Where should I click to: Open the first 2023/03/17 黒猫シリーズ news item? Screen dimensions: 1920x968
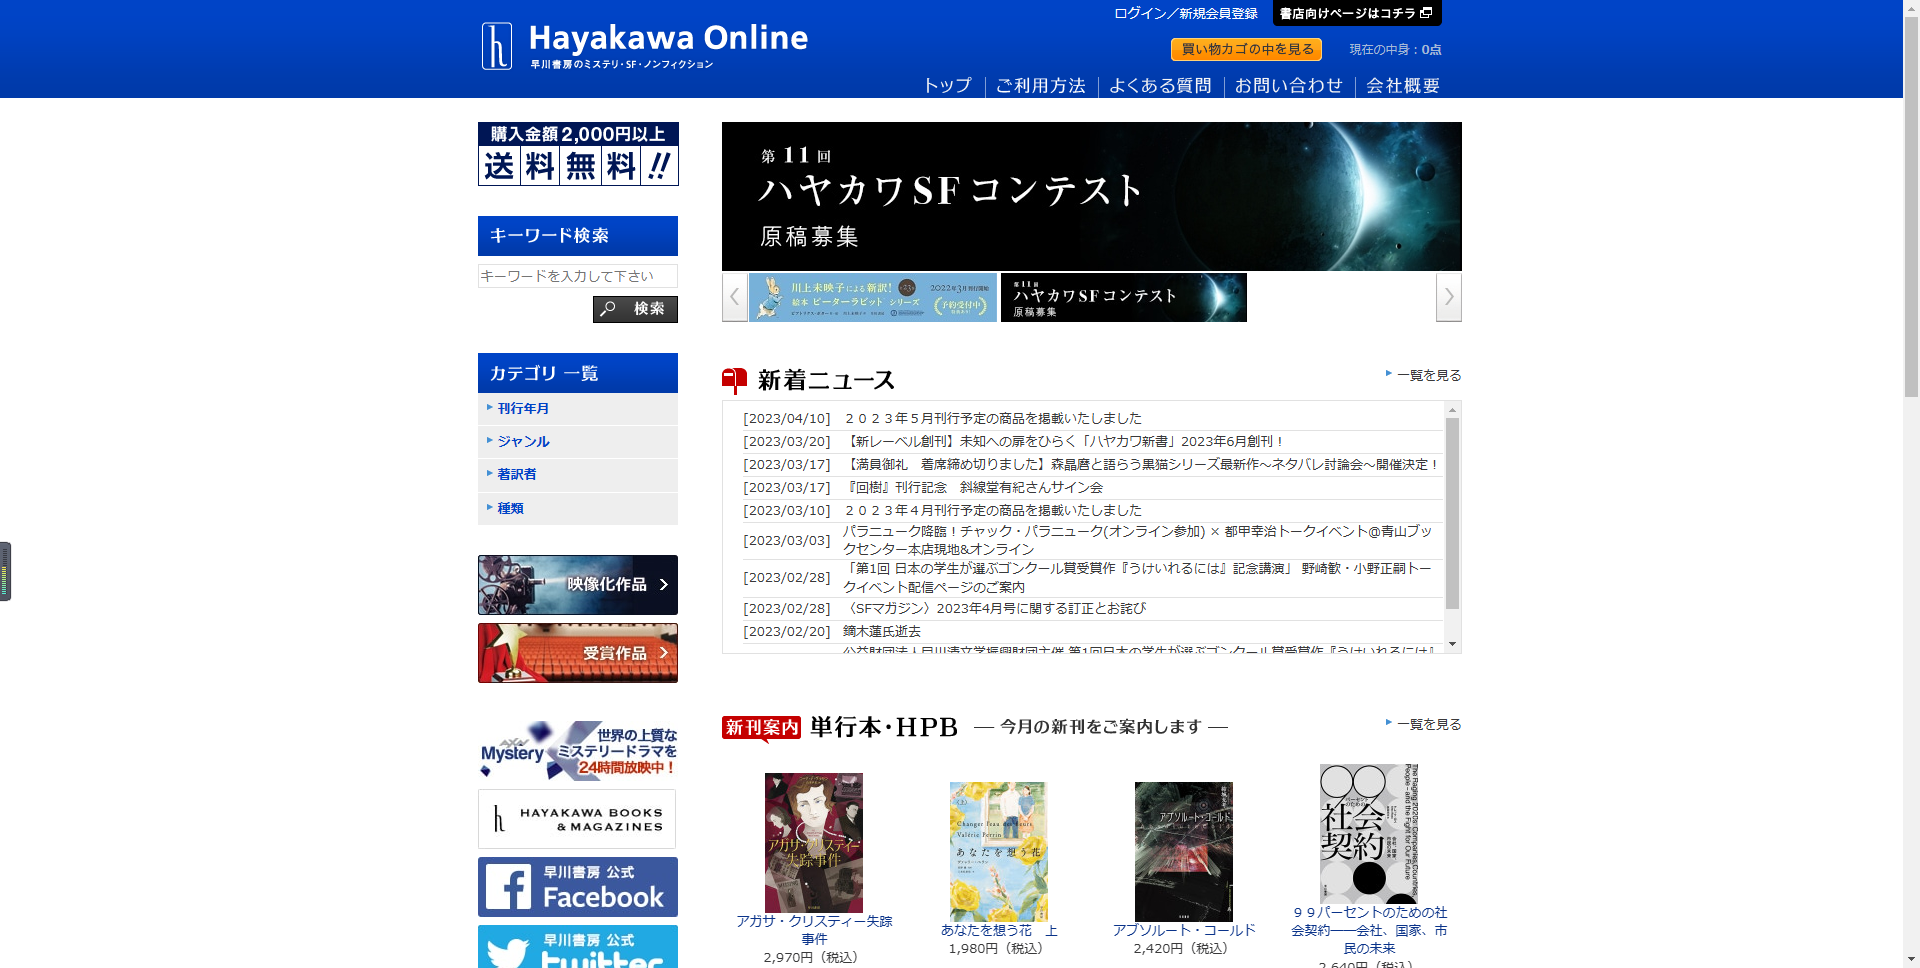coord(1142,465)
